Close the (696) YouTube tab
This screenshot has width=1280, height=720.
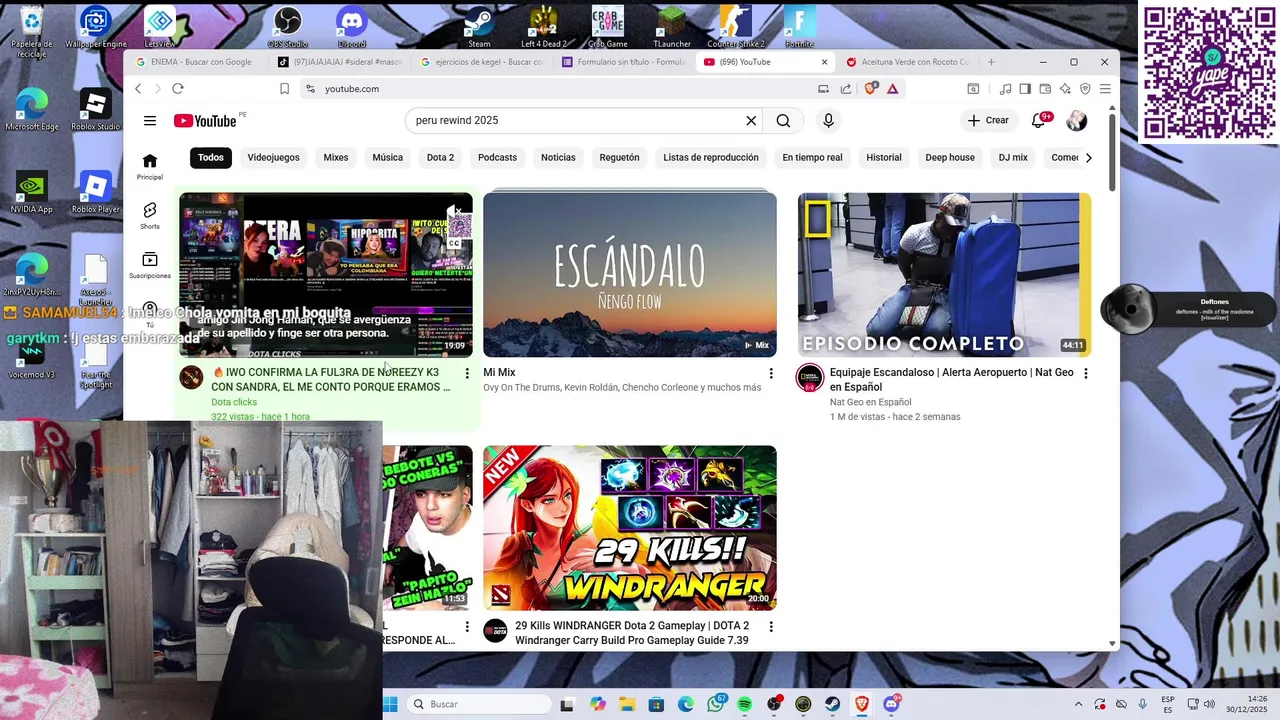825,62
